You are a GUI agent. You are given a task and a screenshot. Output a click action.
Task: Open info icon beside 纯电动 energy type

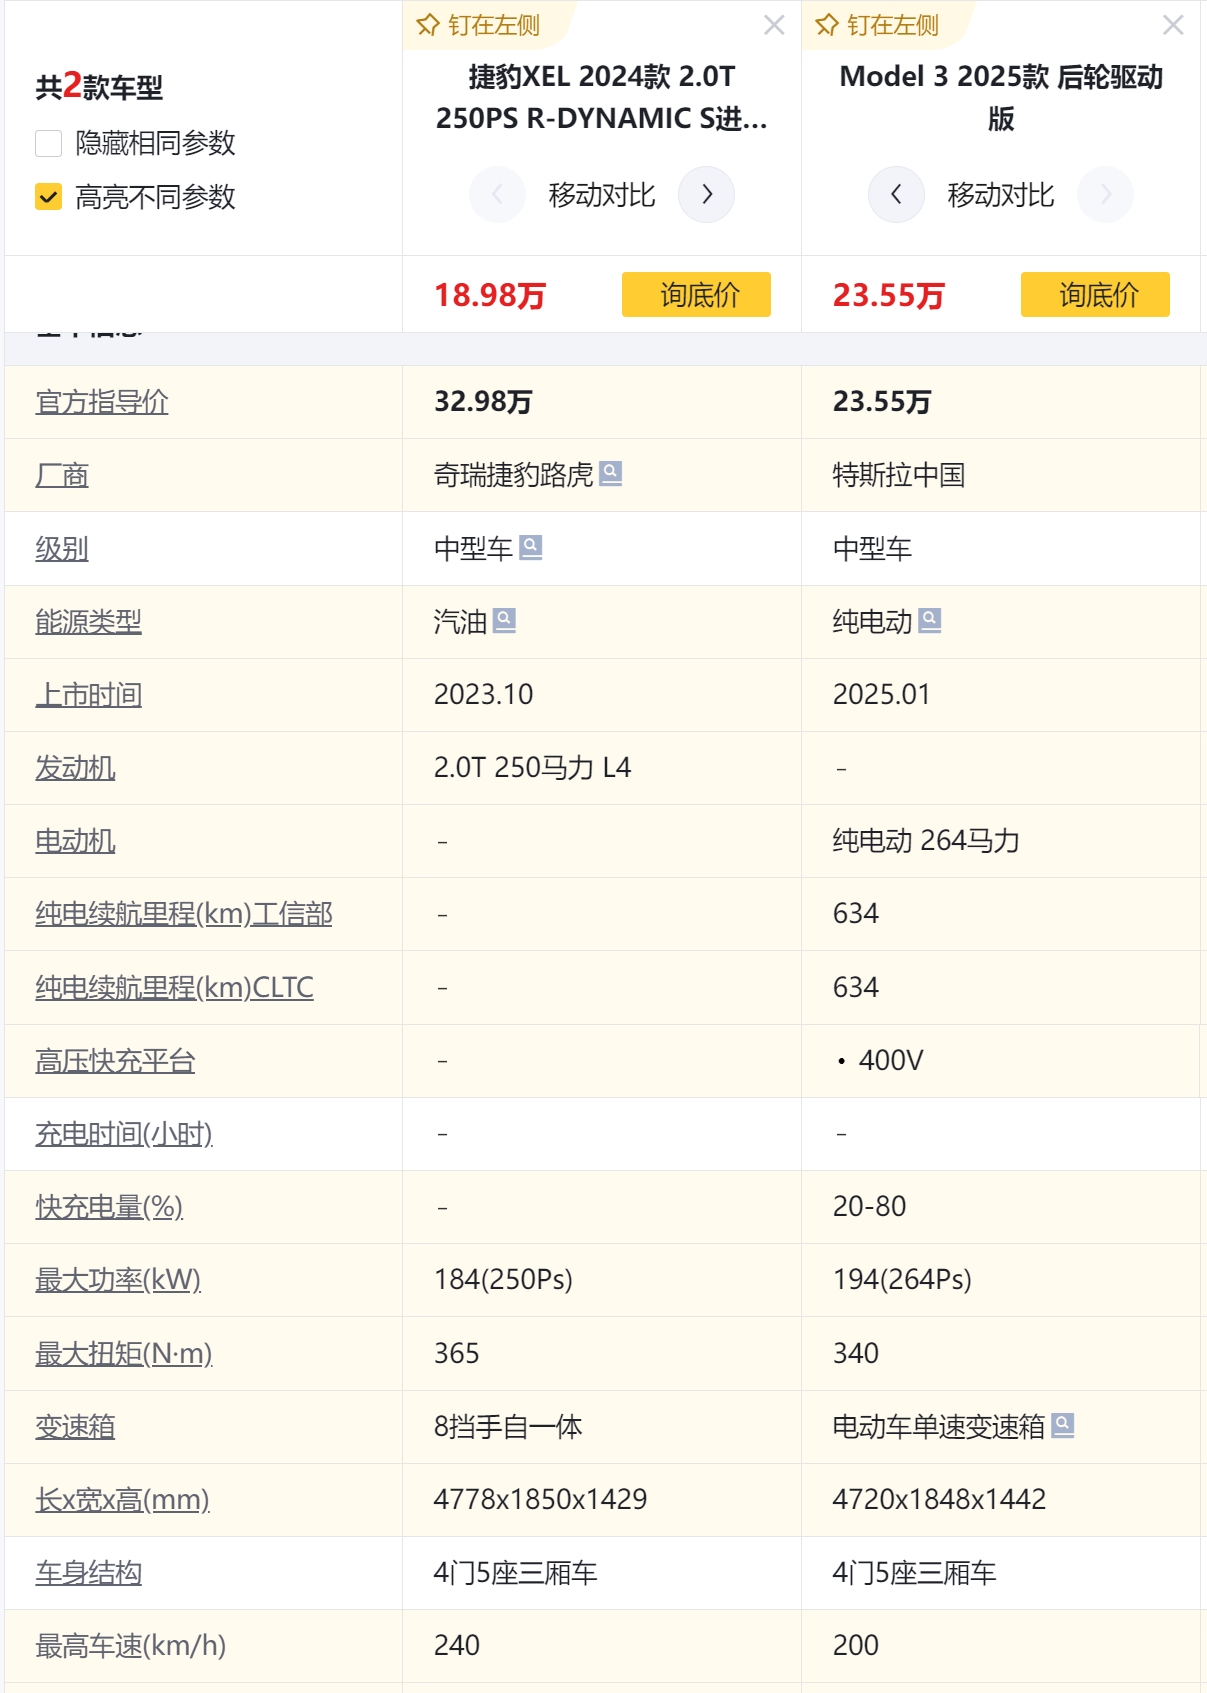(x=930, y=620)
